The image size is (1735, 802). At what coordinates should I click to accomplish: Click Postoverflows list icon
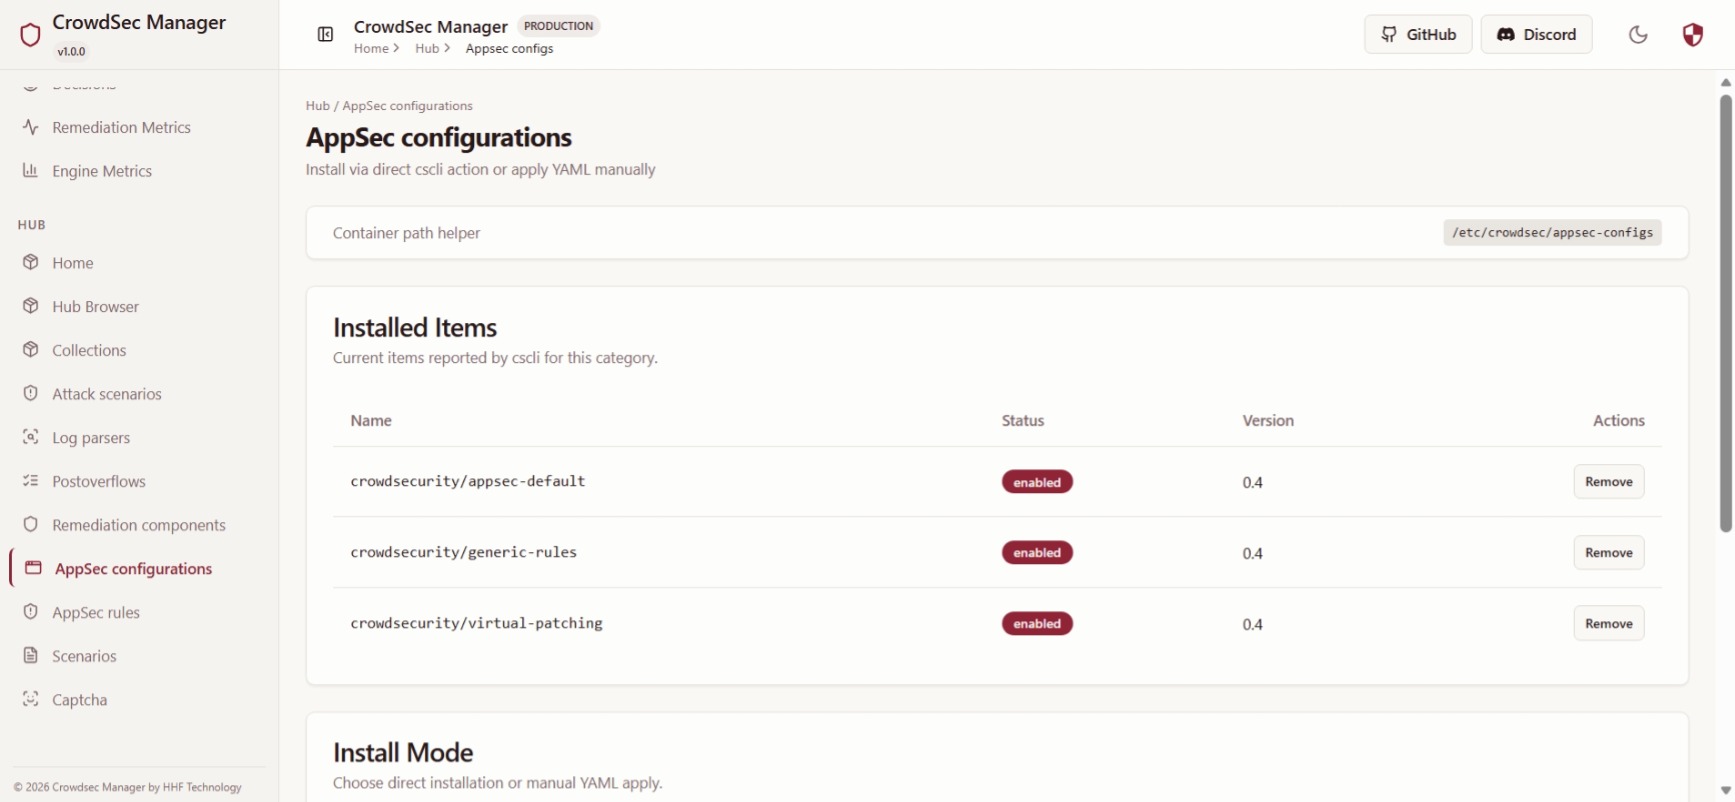coord(31,481)
